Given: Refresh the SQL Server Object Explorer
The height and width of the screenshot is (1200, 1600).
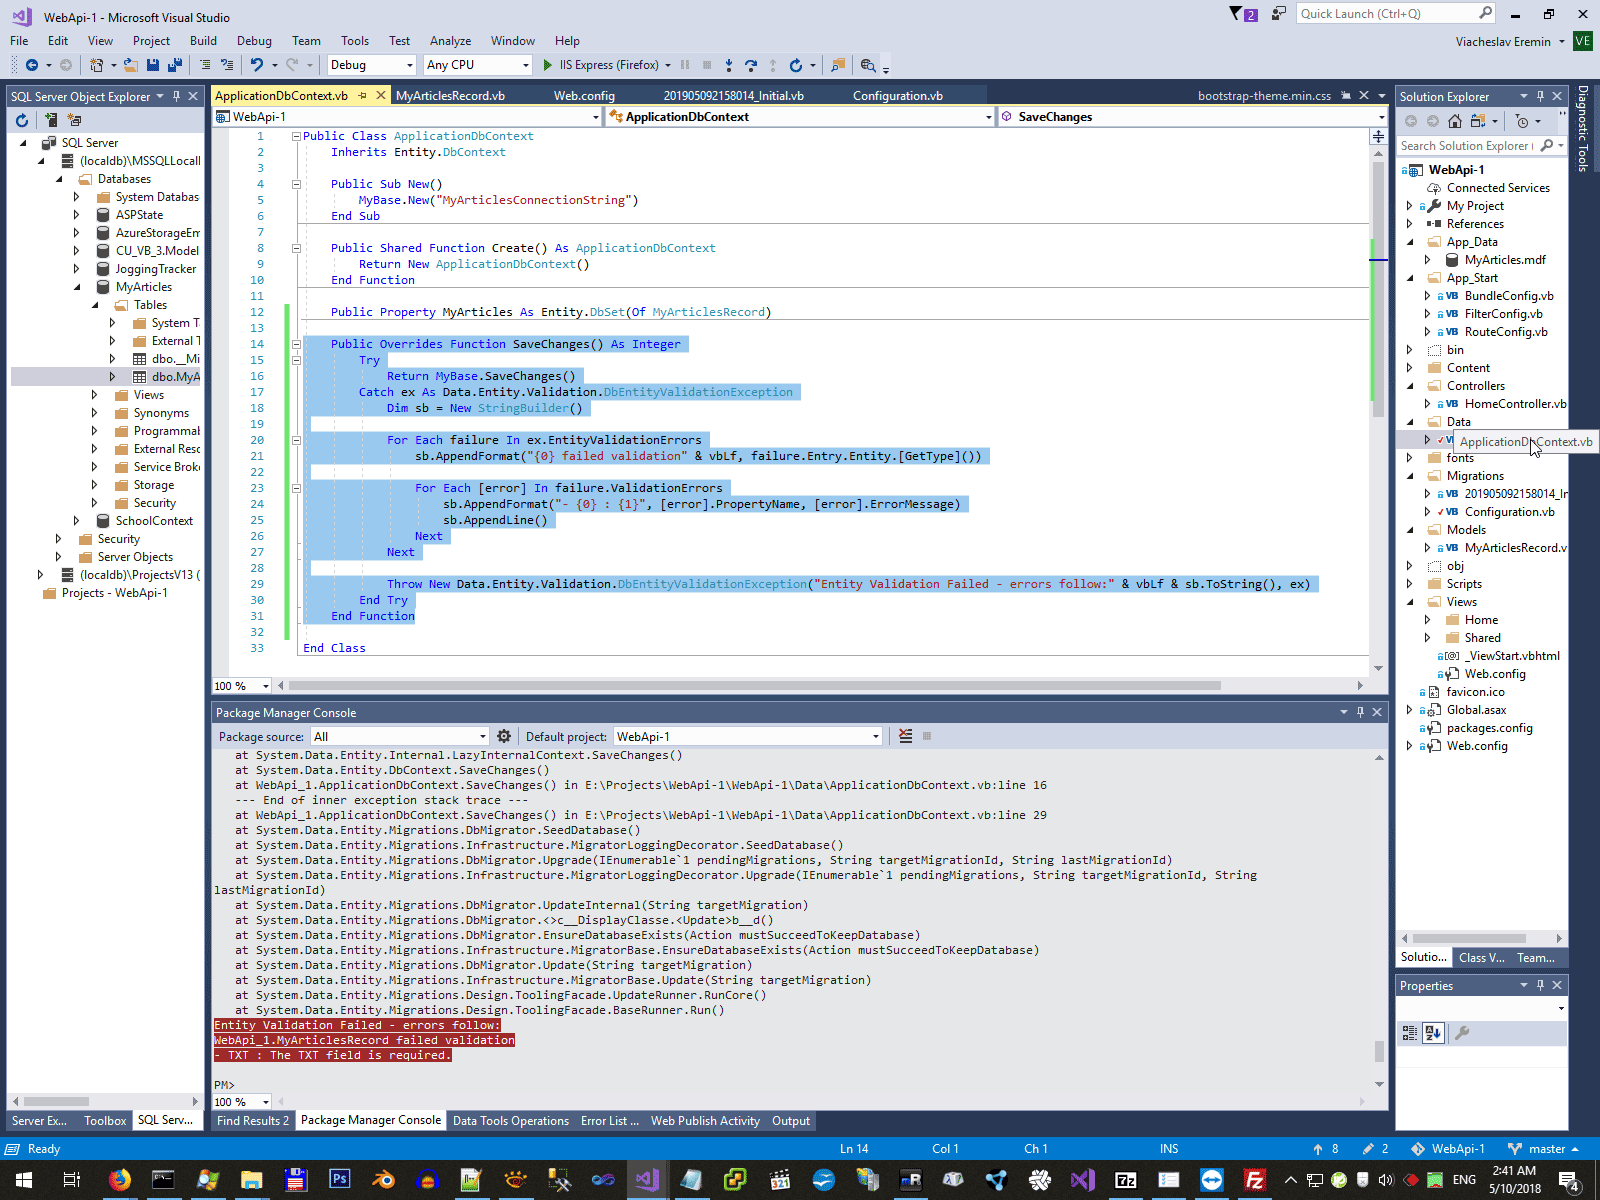Looking at the screenshot, I should pyautogui.click(x=22, y=120).
